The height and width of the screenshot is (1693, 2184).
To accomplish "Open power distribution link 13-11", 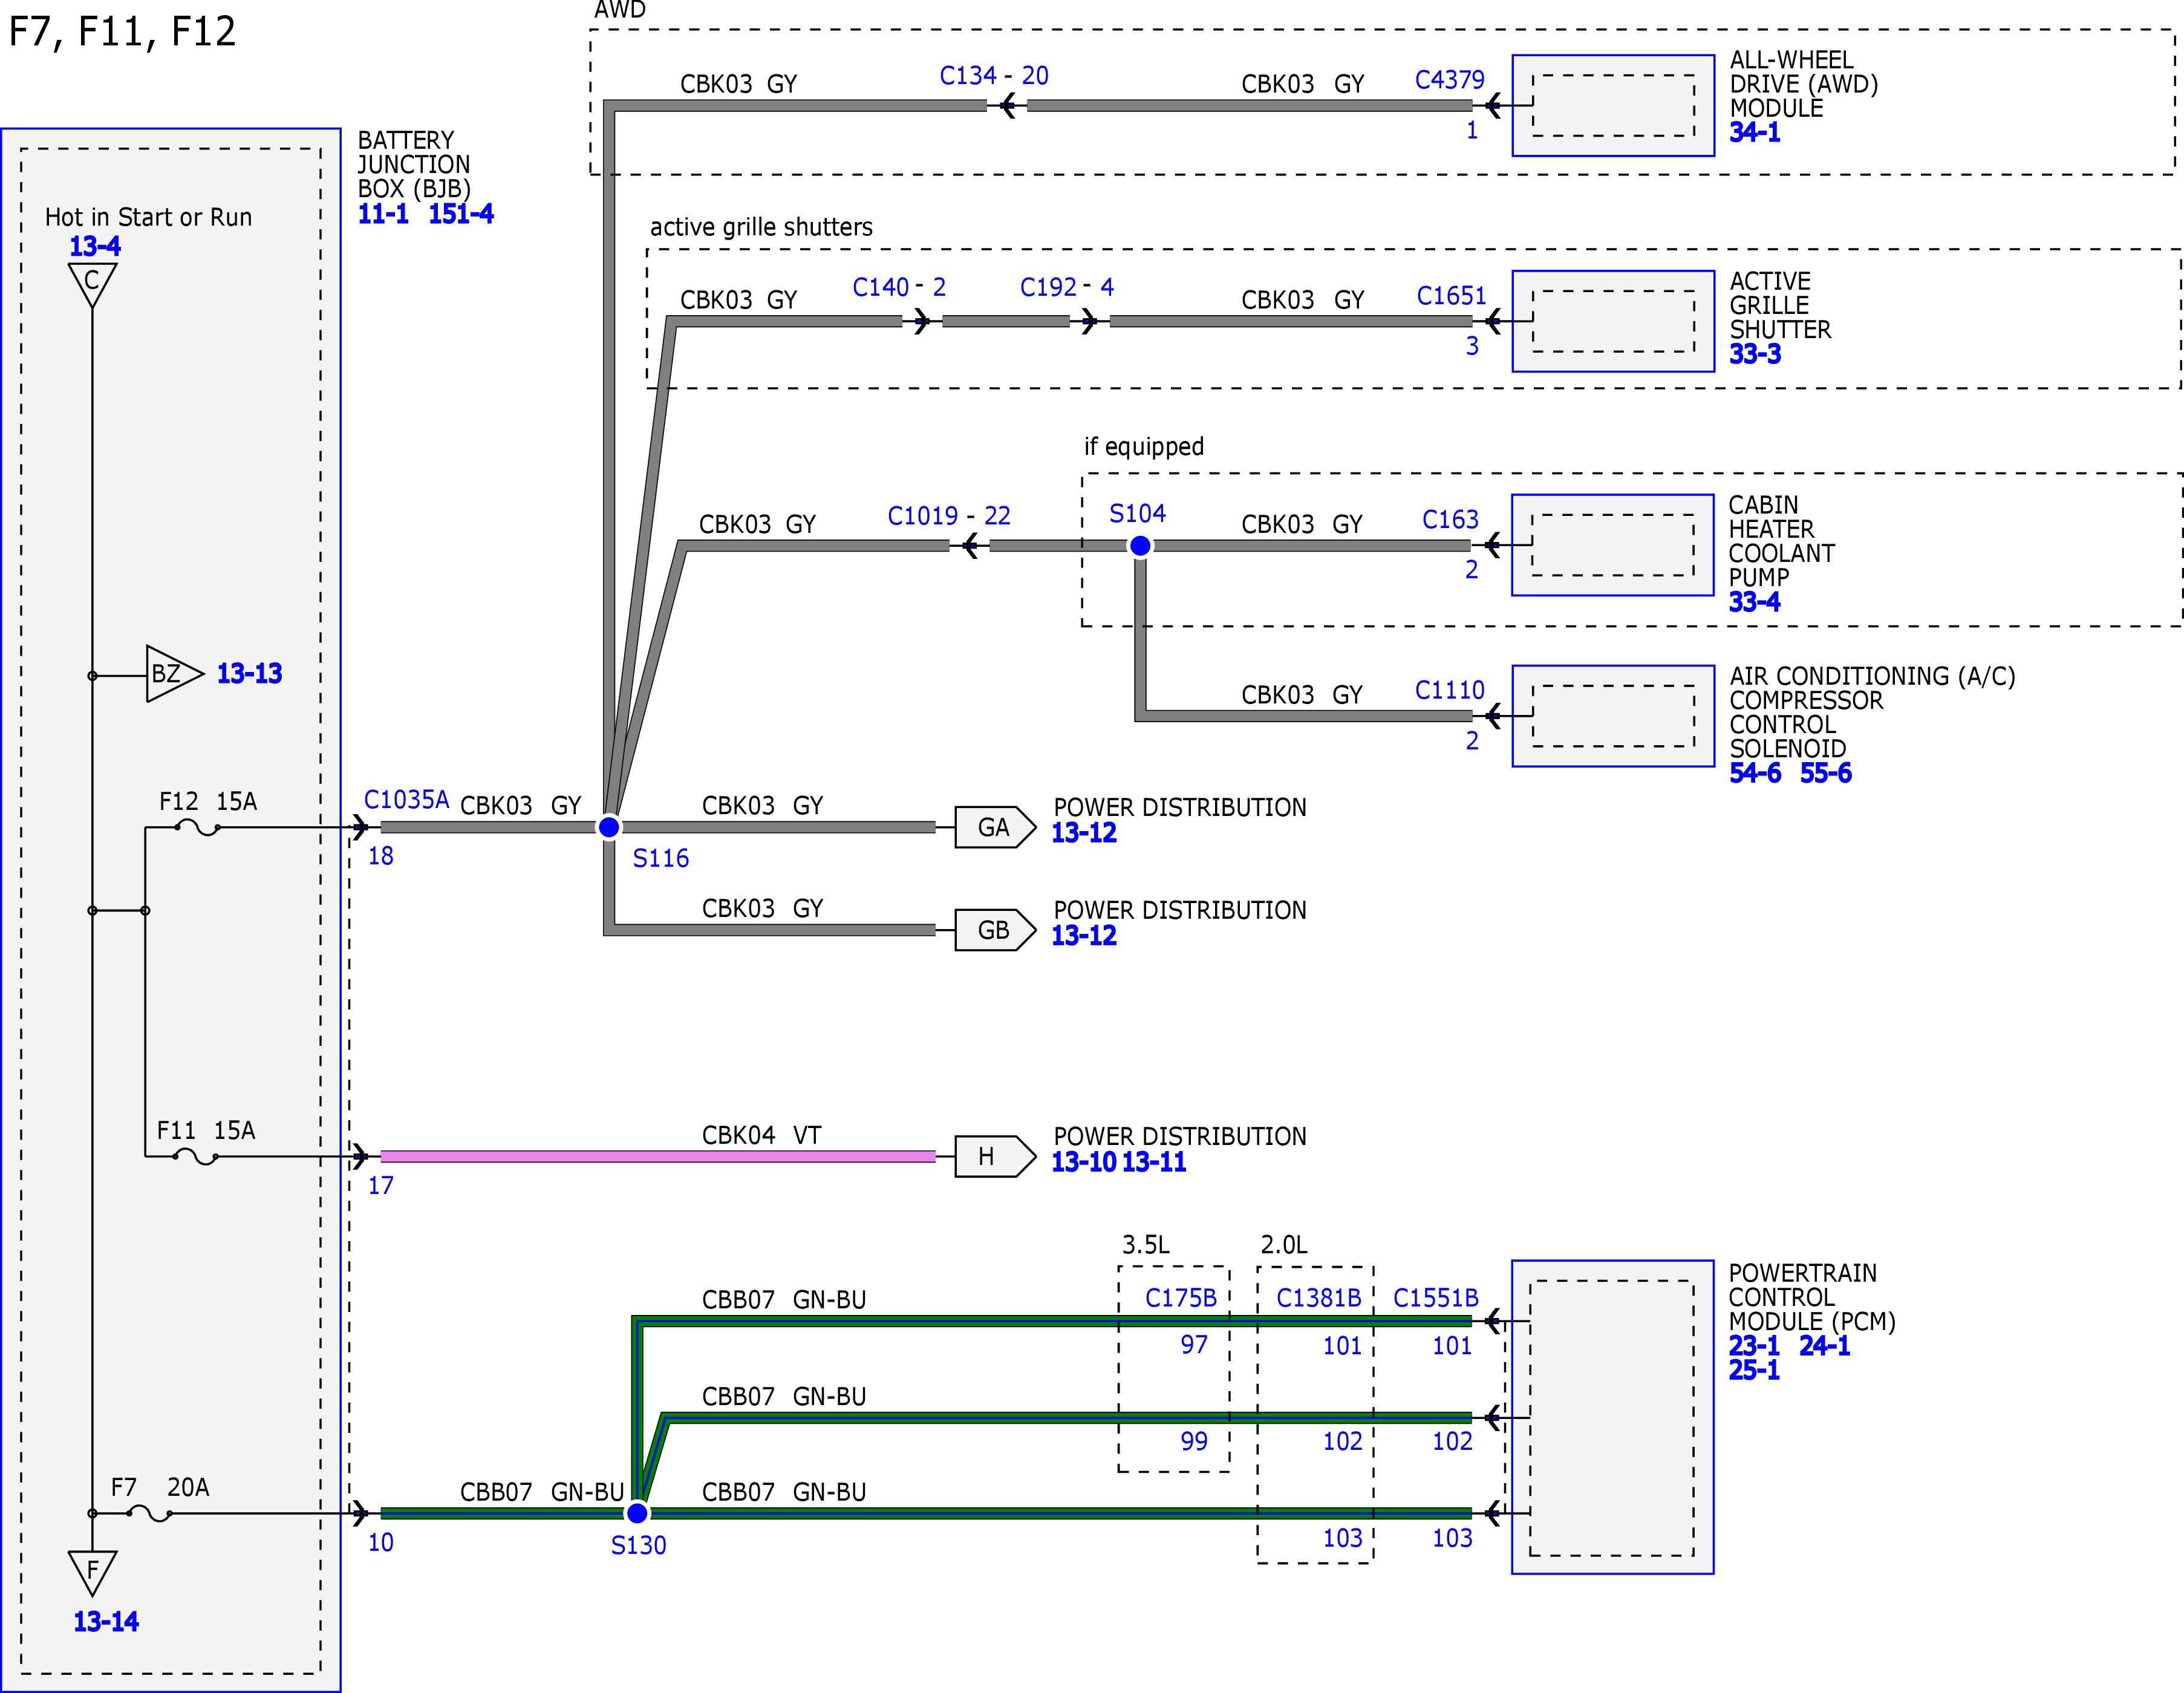I will (x=1154, y=1162).
